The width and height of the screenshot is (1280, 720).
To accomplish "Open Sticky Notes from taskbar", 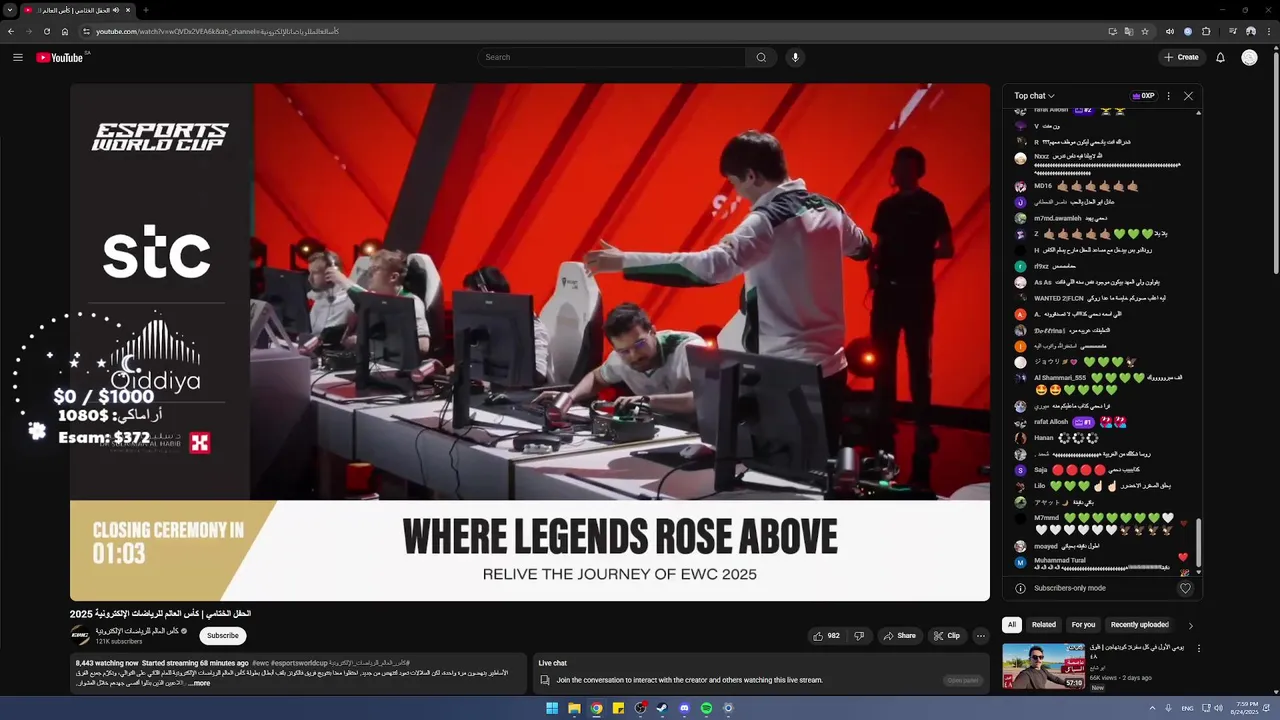I will click(x=618, y=708).
